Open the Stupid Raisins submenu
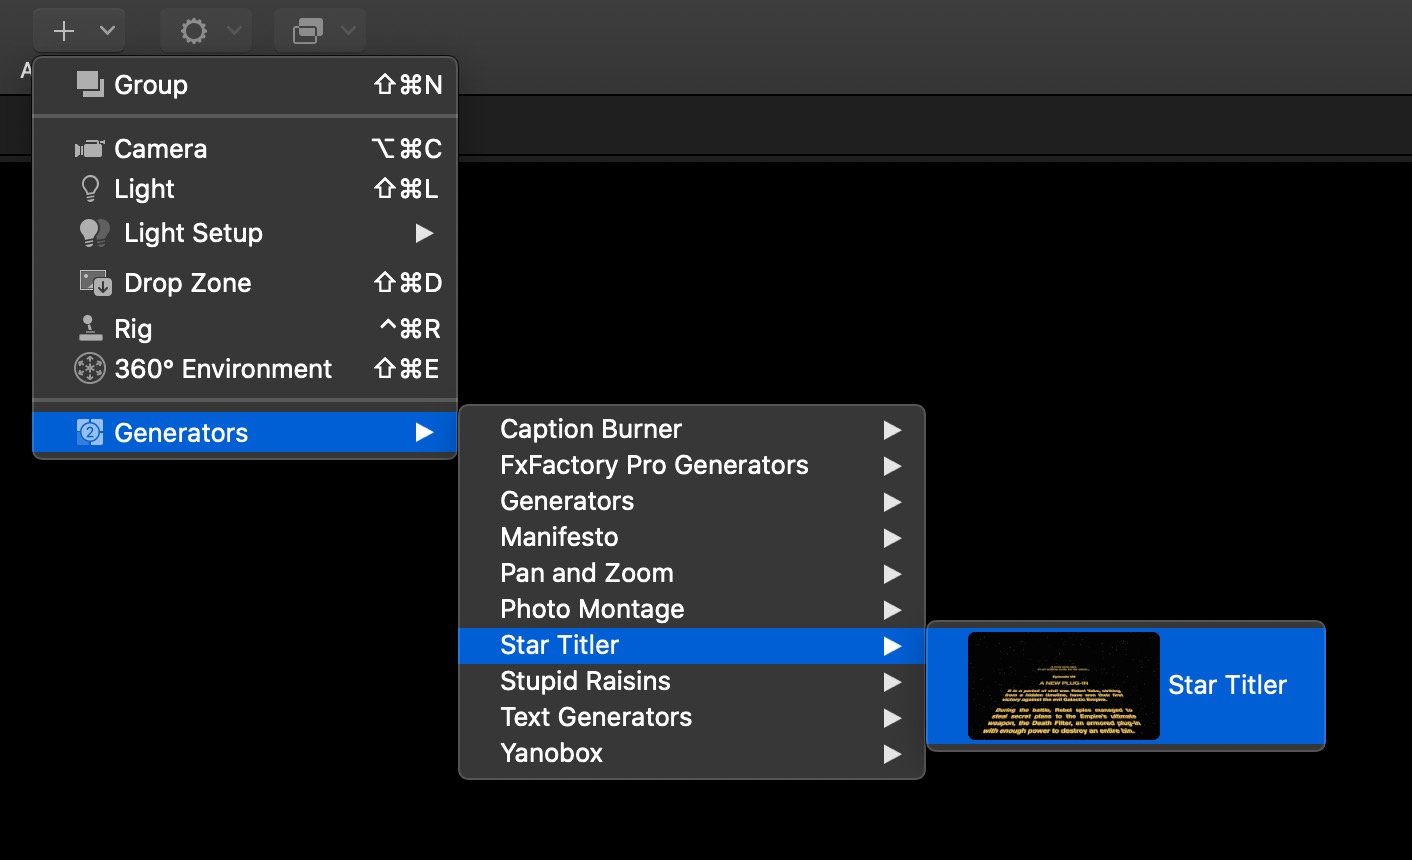 click(692, 681)
